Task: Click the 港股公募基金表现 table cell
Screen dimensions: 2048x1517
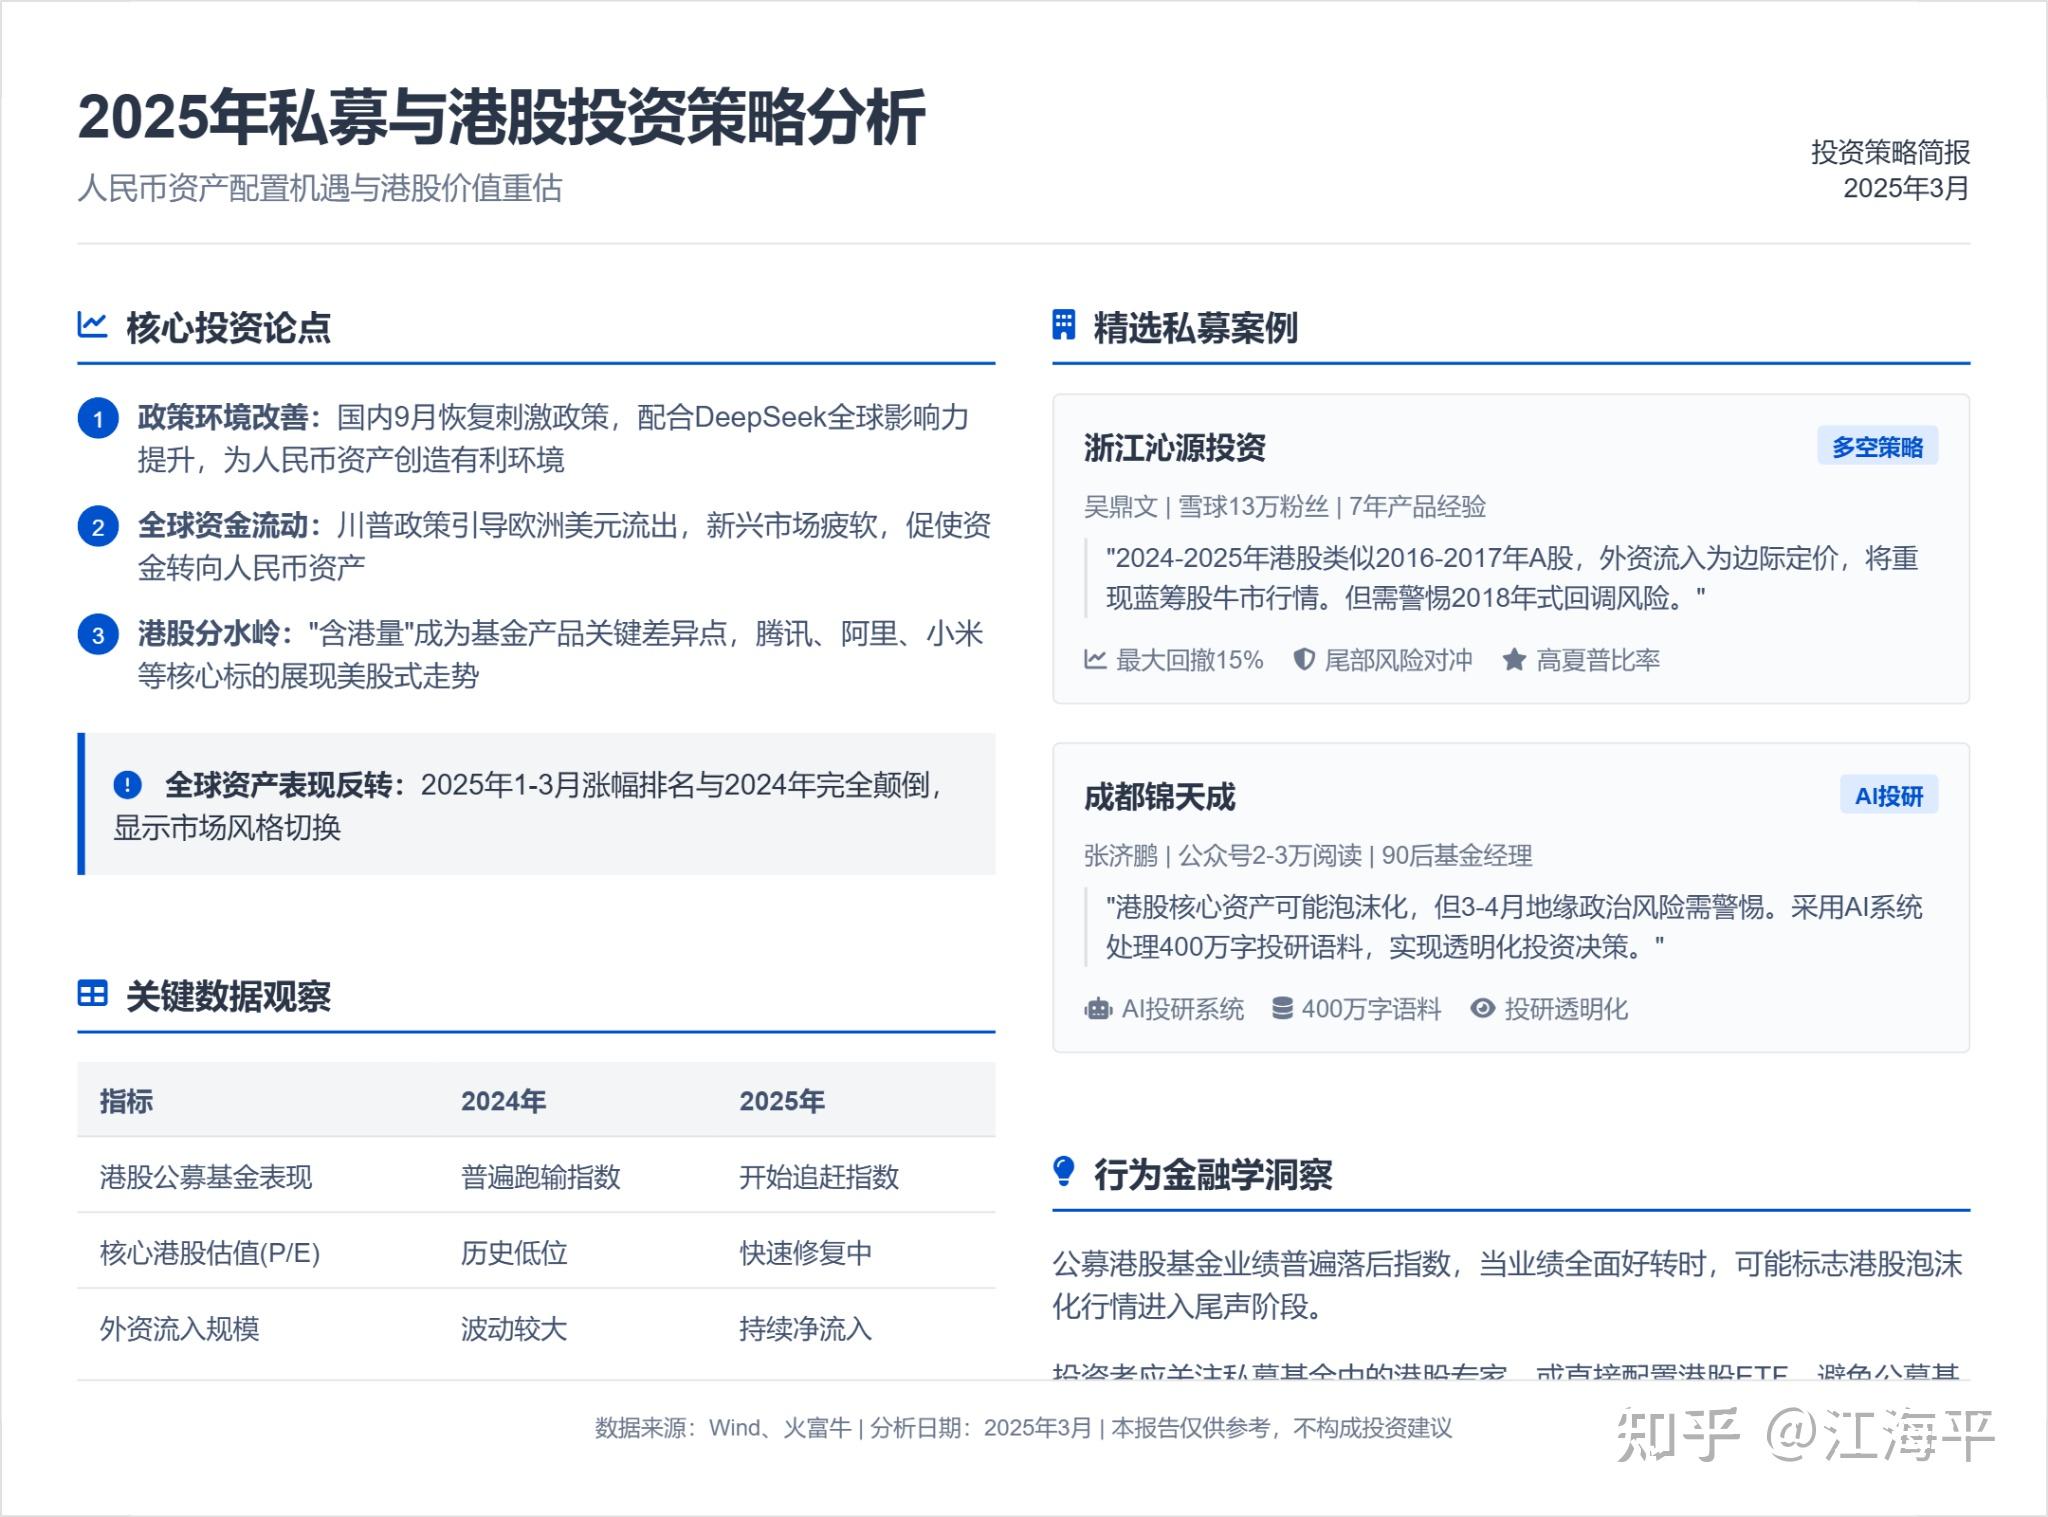Action: coord(206,1177)
